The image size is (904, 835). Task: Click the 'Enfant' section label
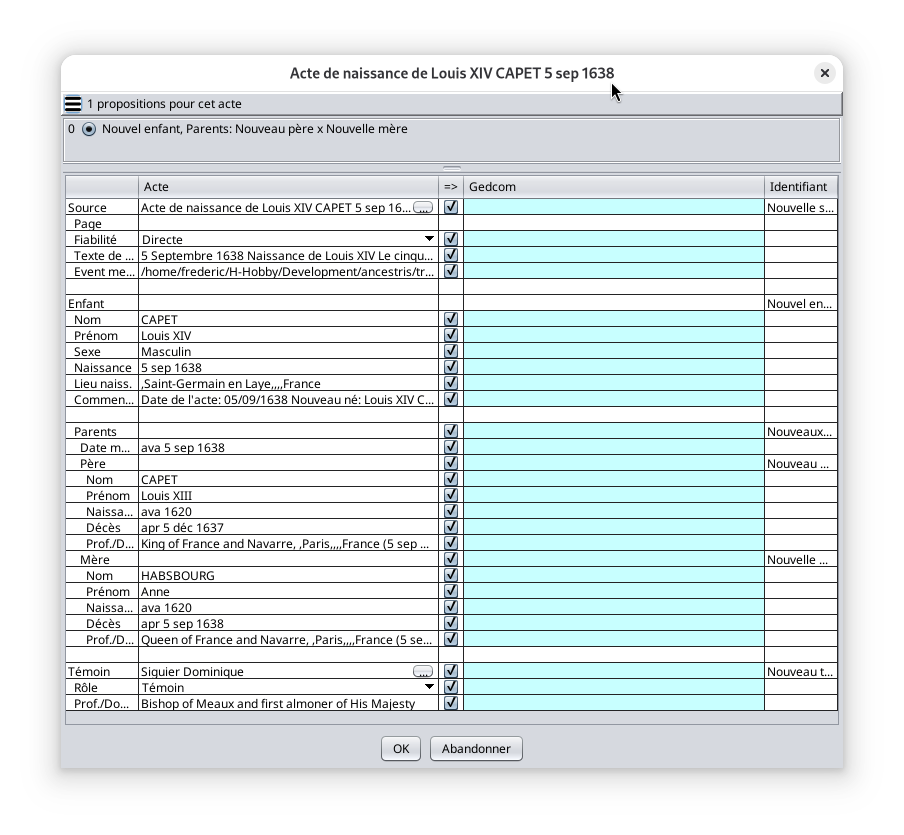tap(86, 304)
